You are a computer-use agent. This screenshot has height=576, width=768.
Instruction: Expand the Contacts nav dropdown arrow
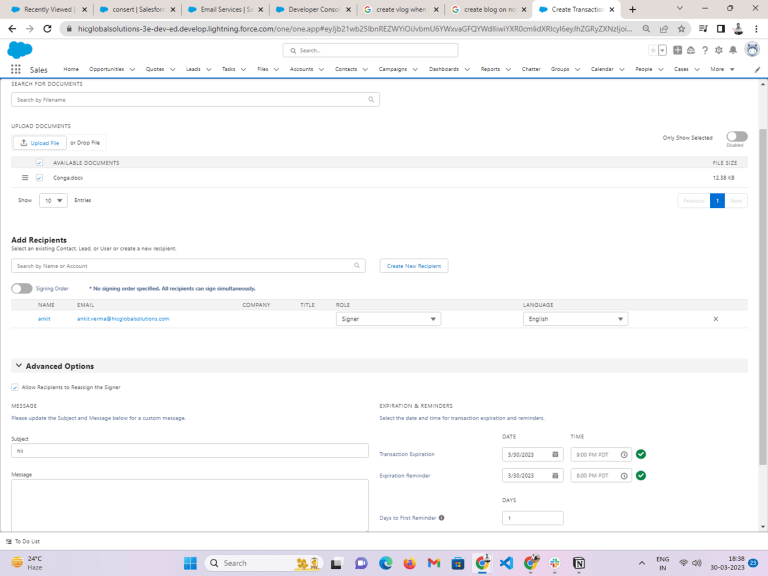point(365,70)
